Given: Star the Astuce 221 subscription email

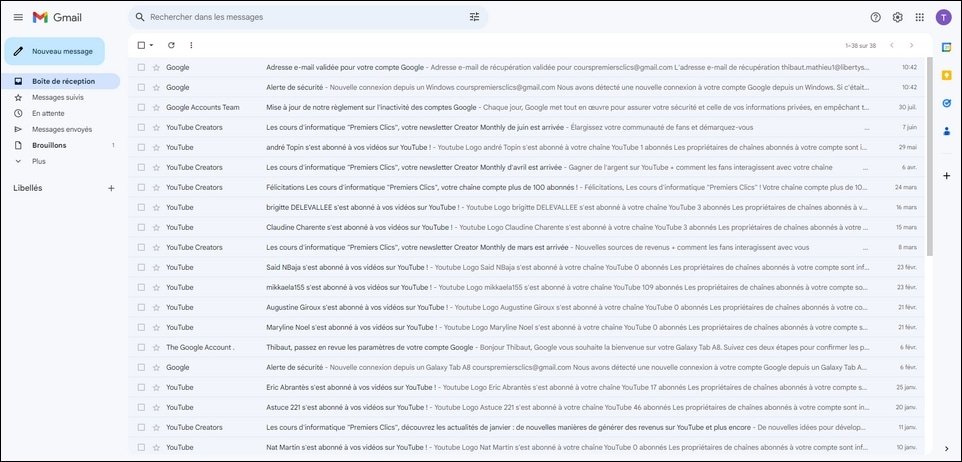Looking at the screenshot, I should point(156,407).
